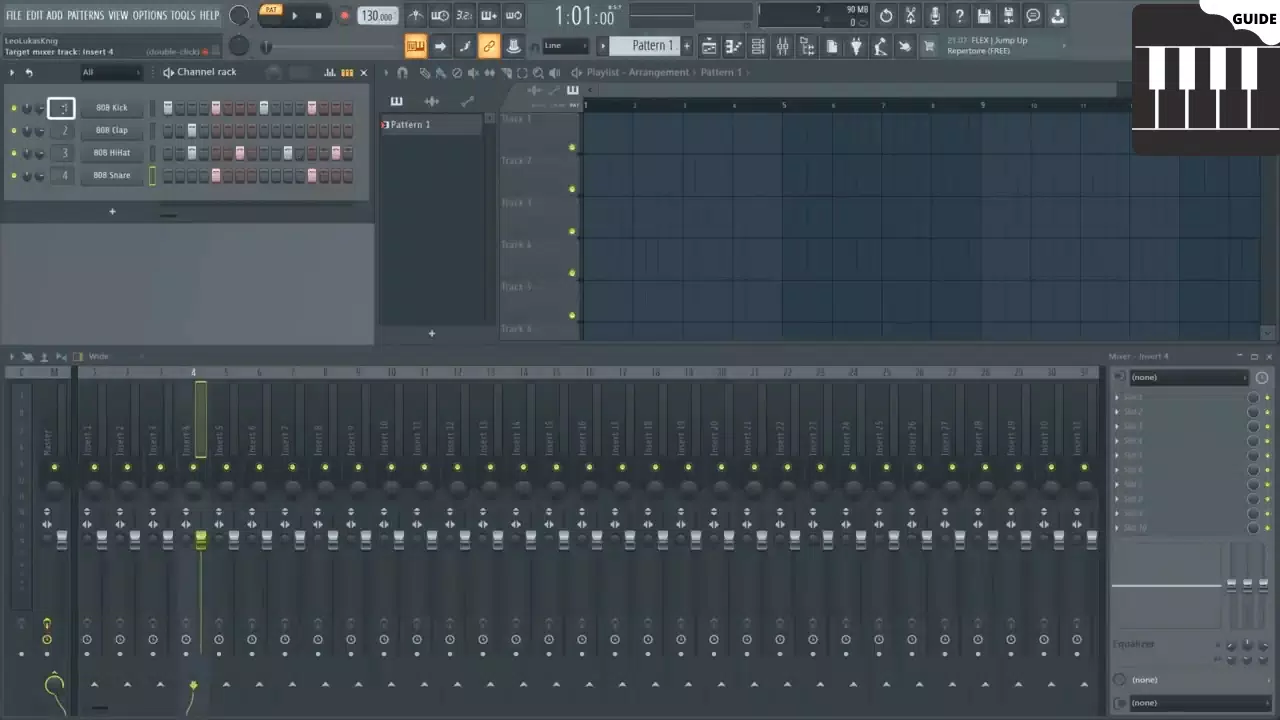Toggle the Track 1 playlist mute LED
Image resolution: width=1280 pixels, height=720 pixels.
pyautogui.click(x=572, y=148)
